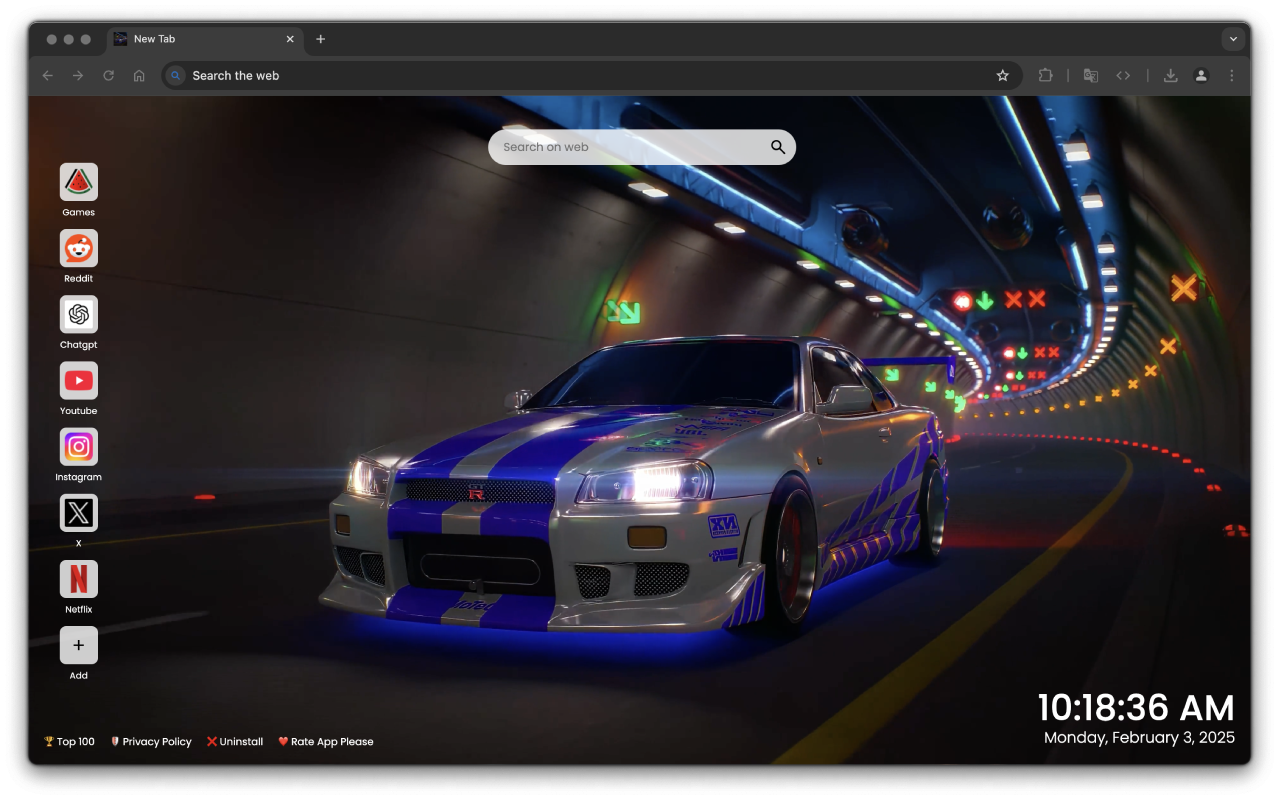Add a new shortcut with plus tile

79,645
